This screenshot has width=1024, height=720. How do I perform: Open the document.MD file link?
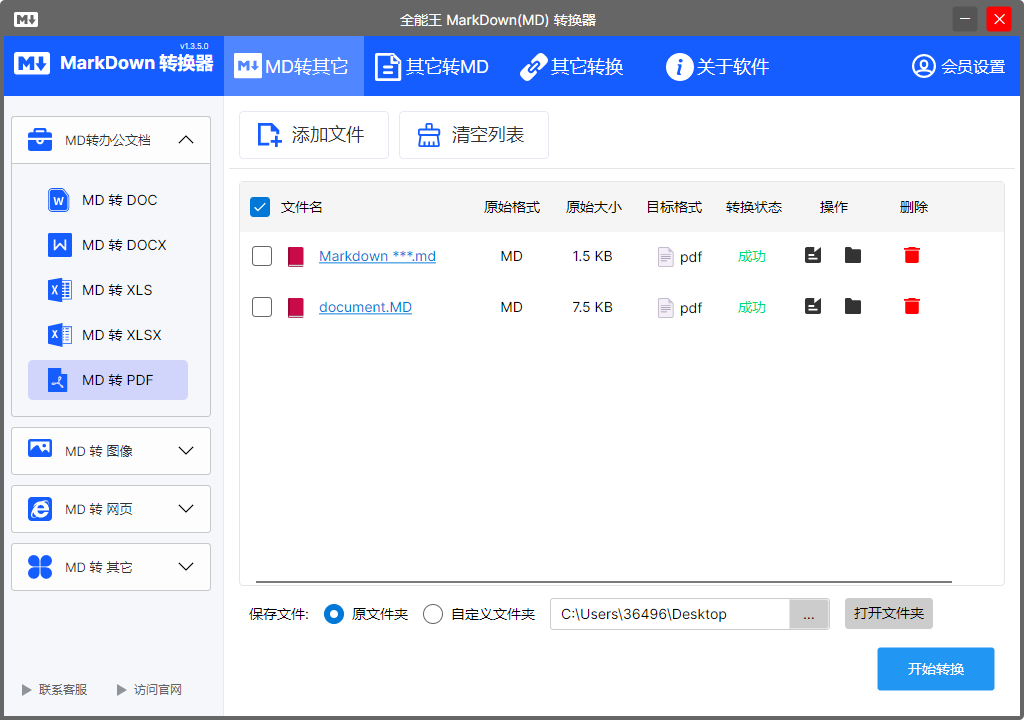tap(365, 307)
